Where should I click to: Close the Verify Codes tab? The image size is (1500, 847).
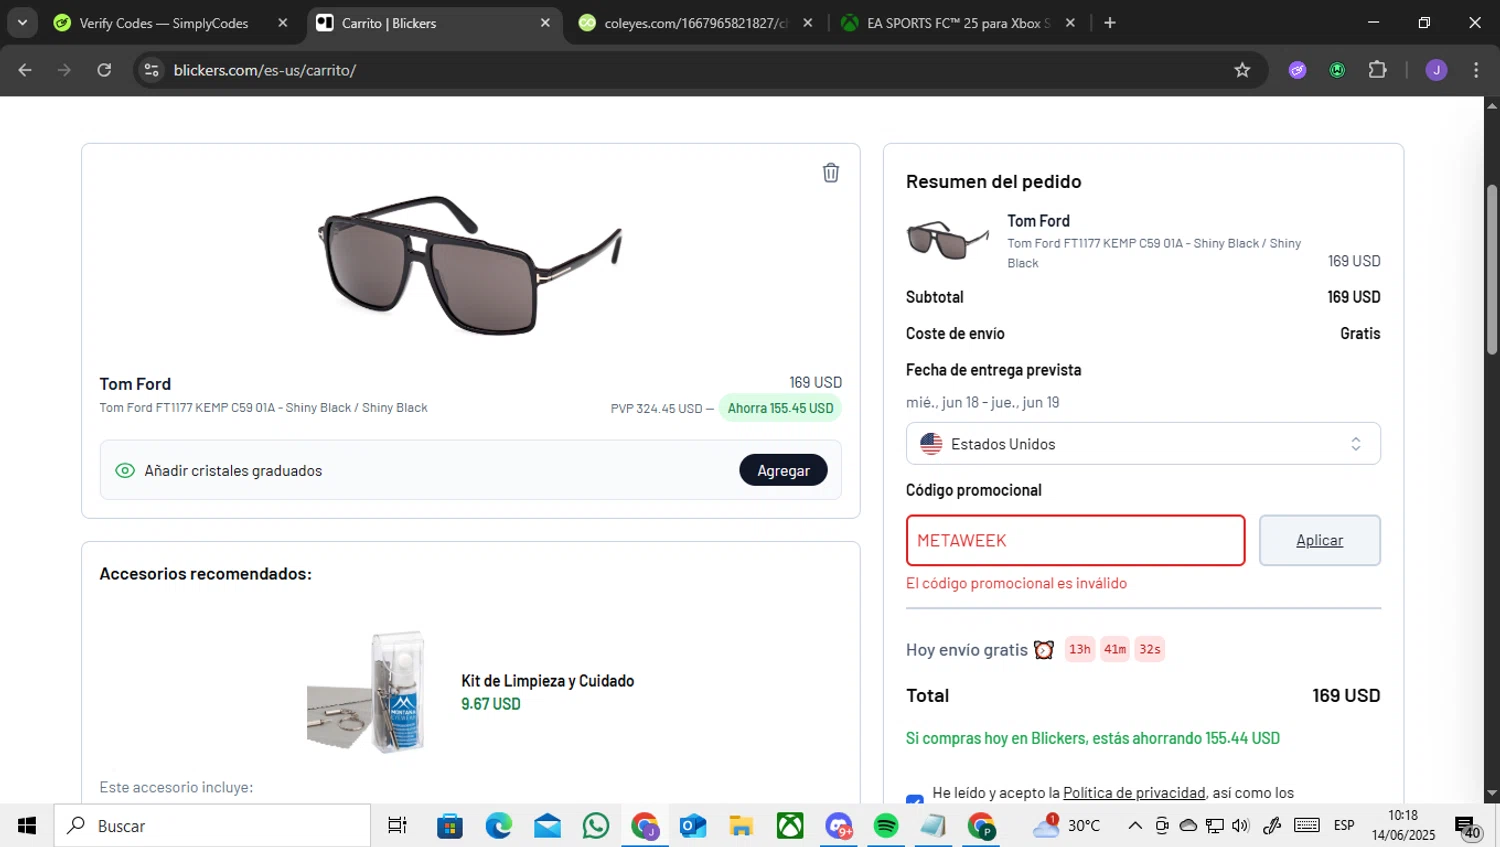click(283, 23)
